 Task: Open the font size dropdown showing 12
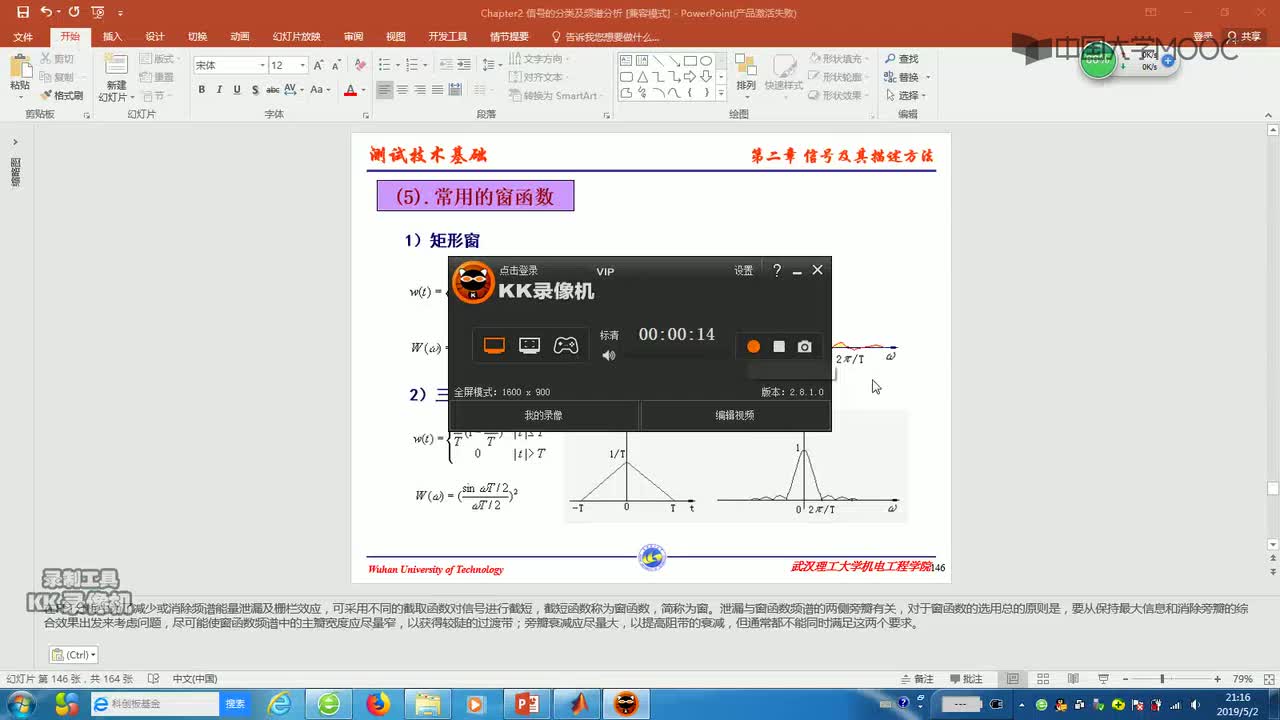pyautogui.click(x=303, y=65)
